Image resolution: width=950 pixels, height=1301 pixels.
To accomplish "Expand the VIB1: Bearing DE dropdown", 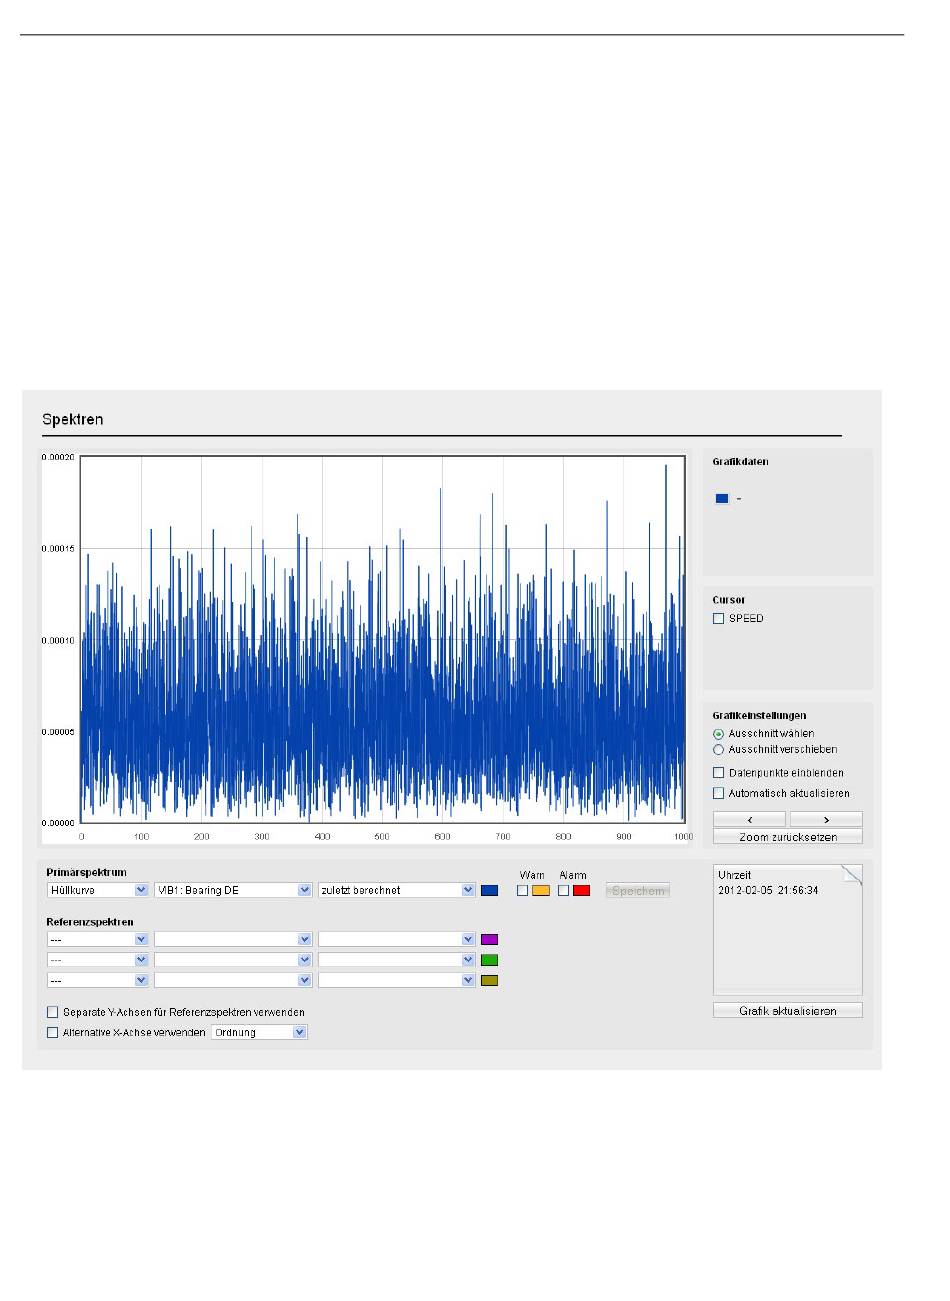I will click(x=233, y=890).
